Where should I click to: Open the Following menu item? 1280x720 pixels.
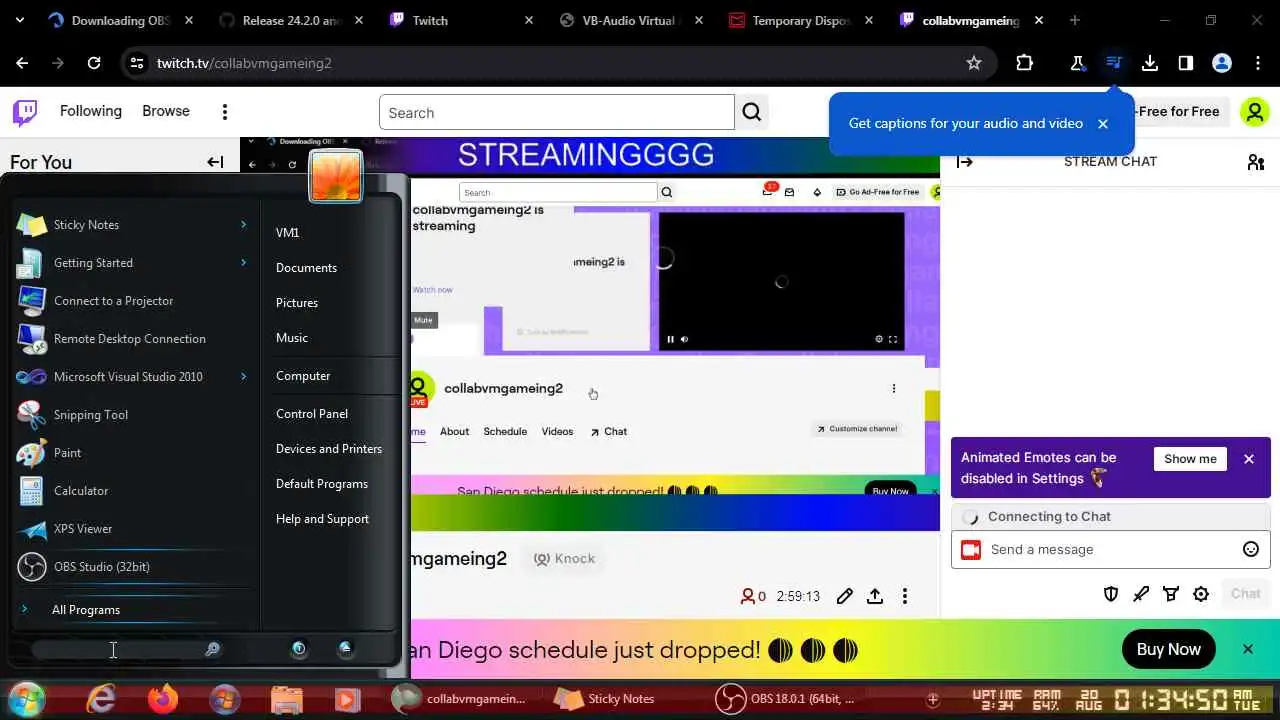[91, 111]
